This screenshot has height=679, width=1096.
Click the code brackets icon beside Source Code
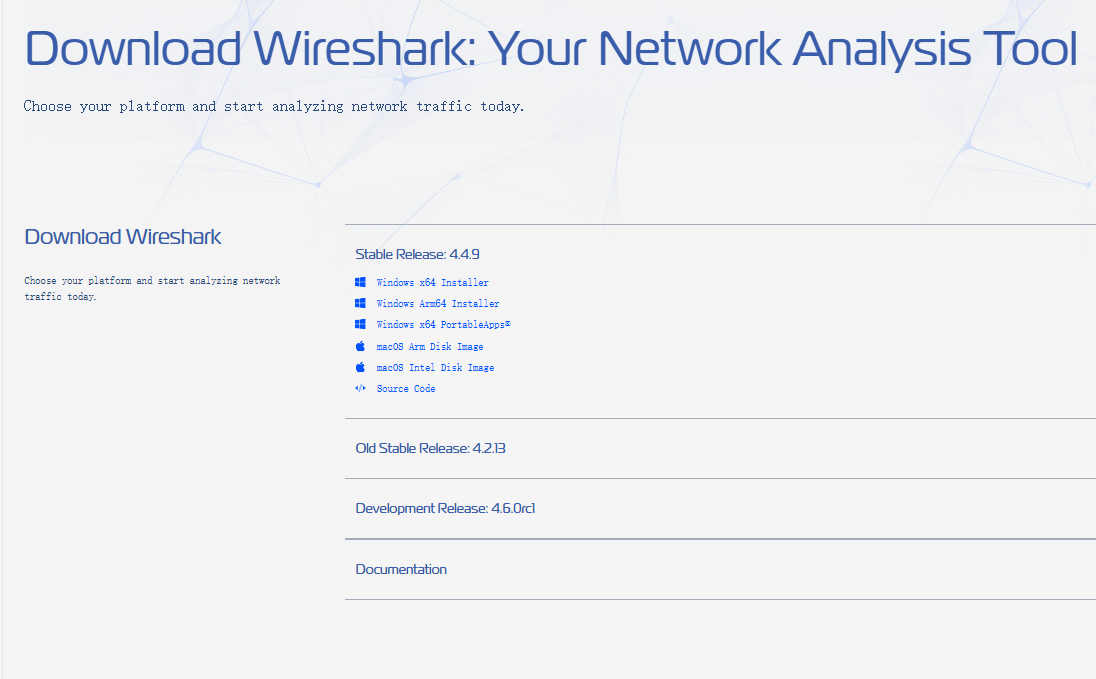pyautogui.click(x=360, y=388)
